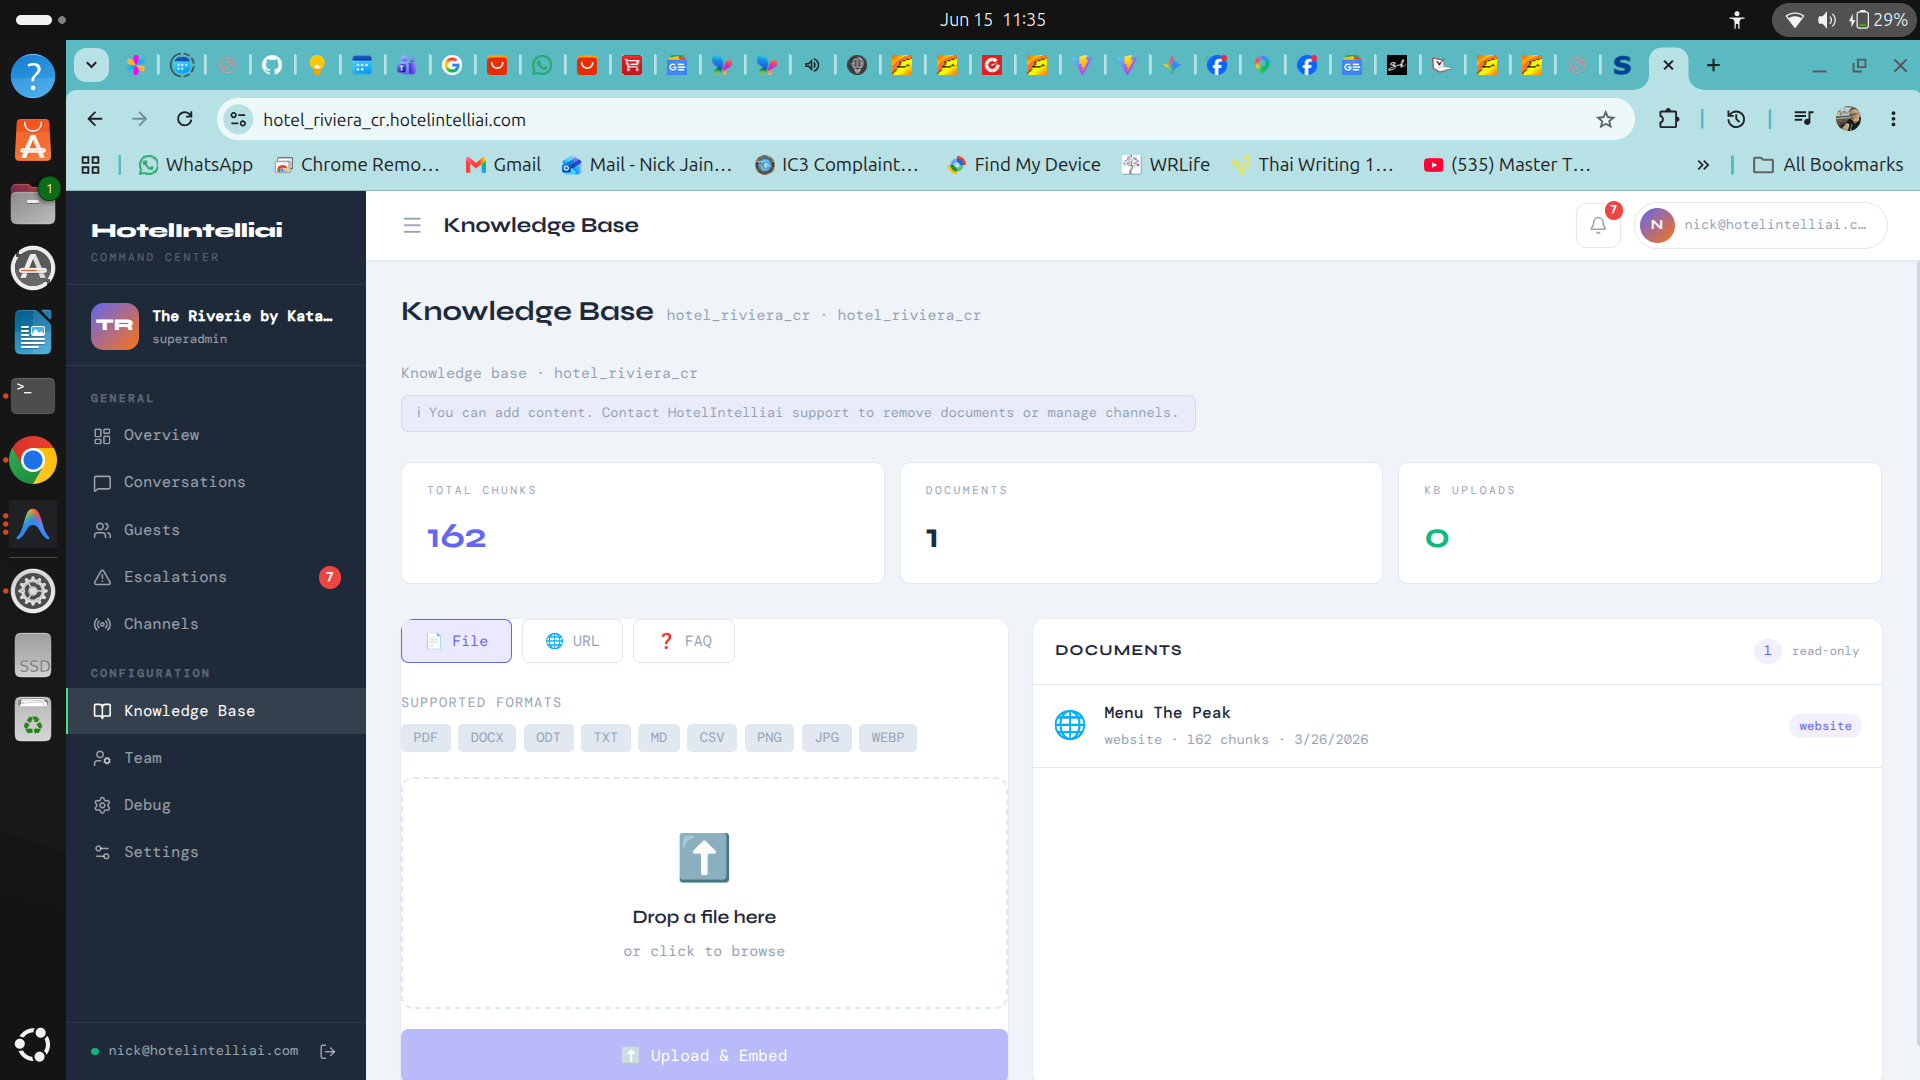Select Knowledge Base sidebar item
The image size is (1920, 1080).
point(216,711)
